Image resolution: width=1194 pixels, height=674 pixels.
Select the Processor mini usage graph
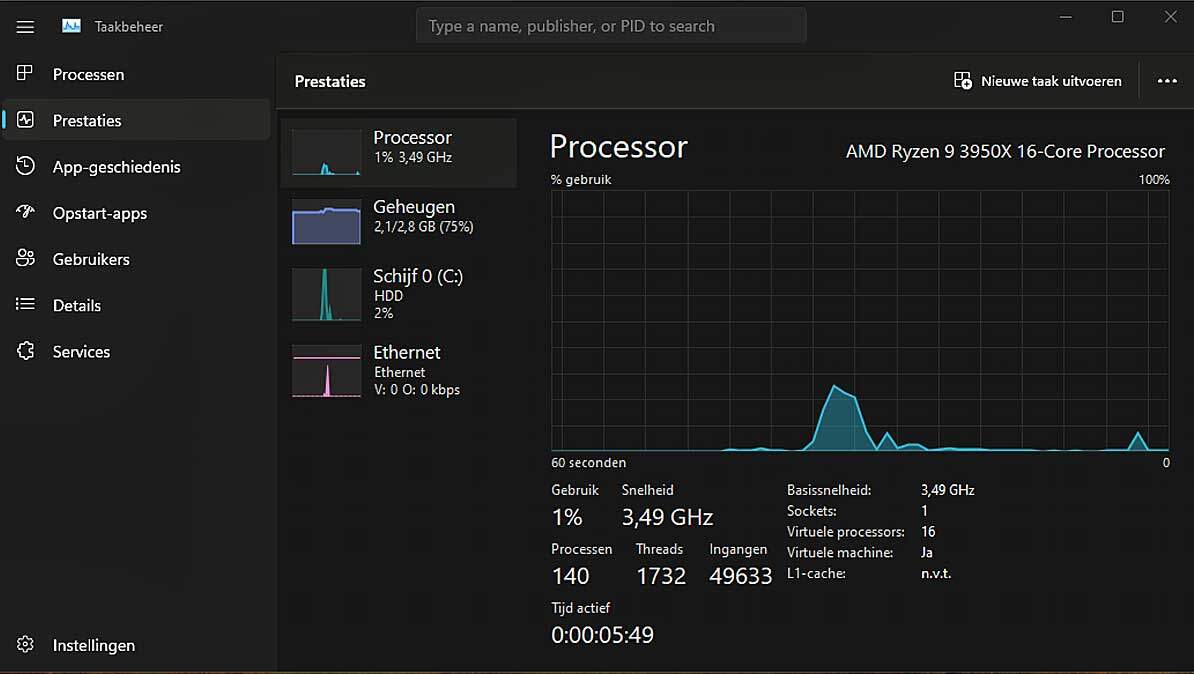point(327,152)
